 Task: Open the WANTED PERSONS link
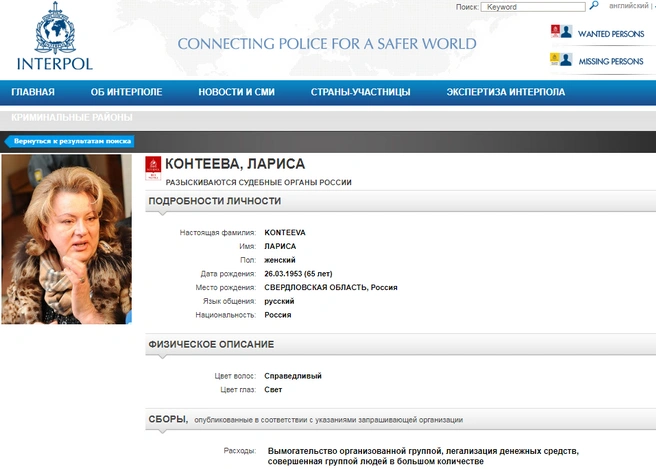coord(611,34)
